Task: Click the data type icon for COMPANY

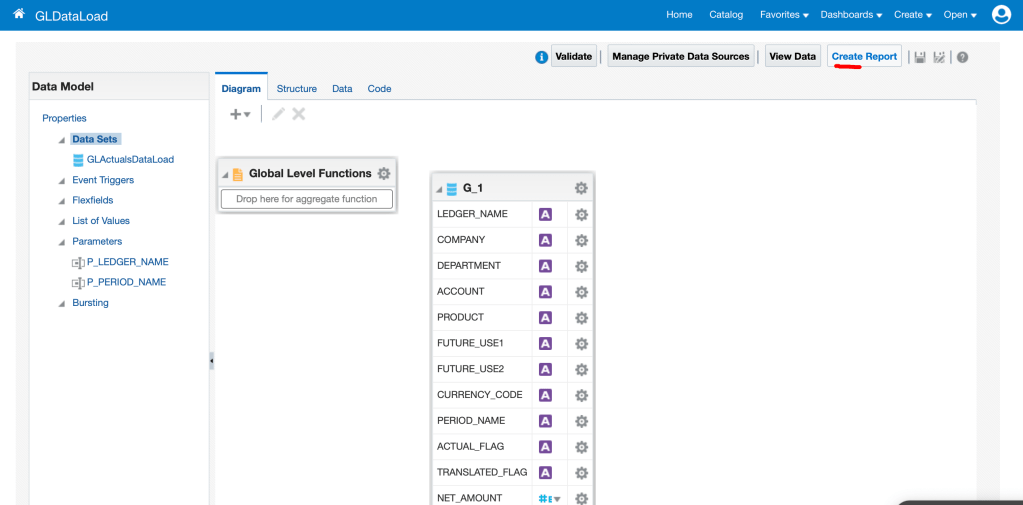Action: click(x=545, y=240)
